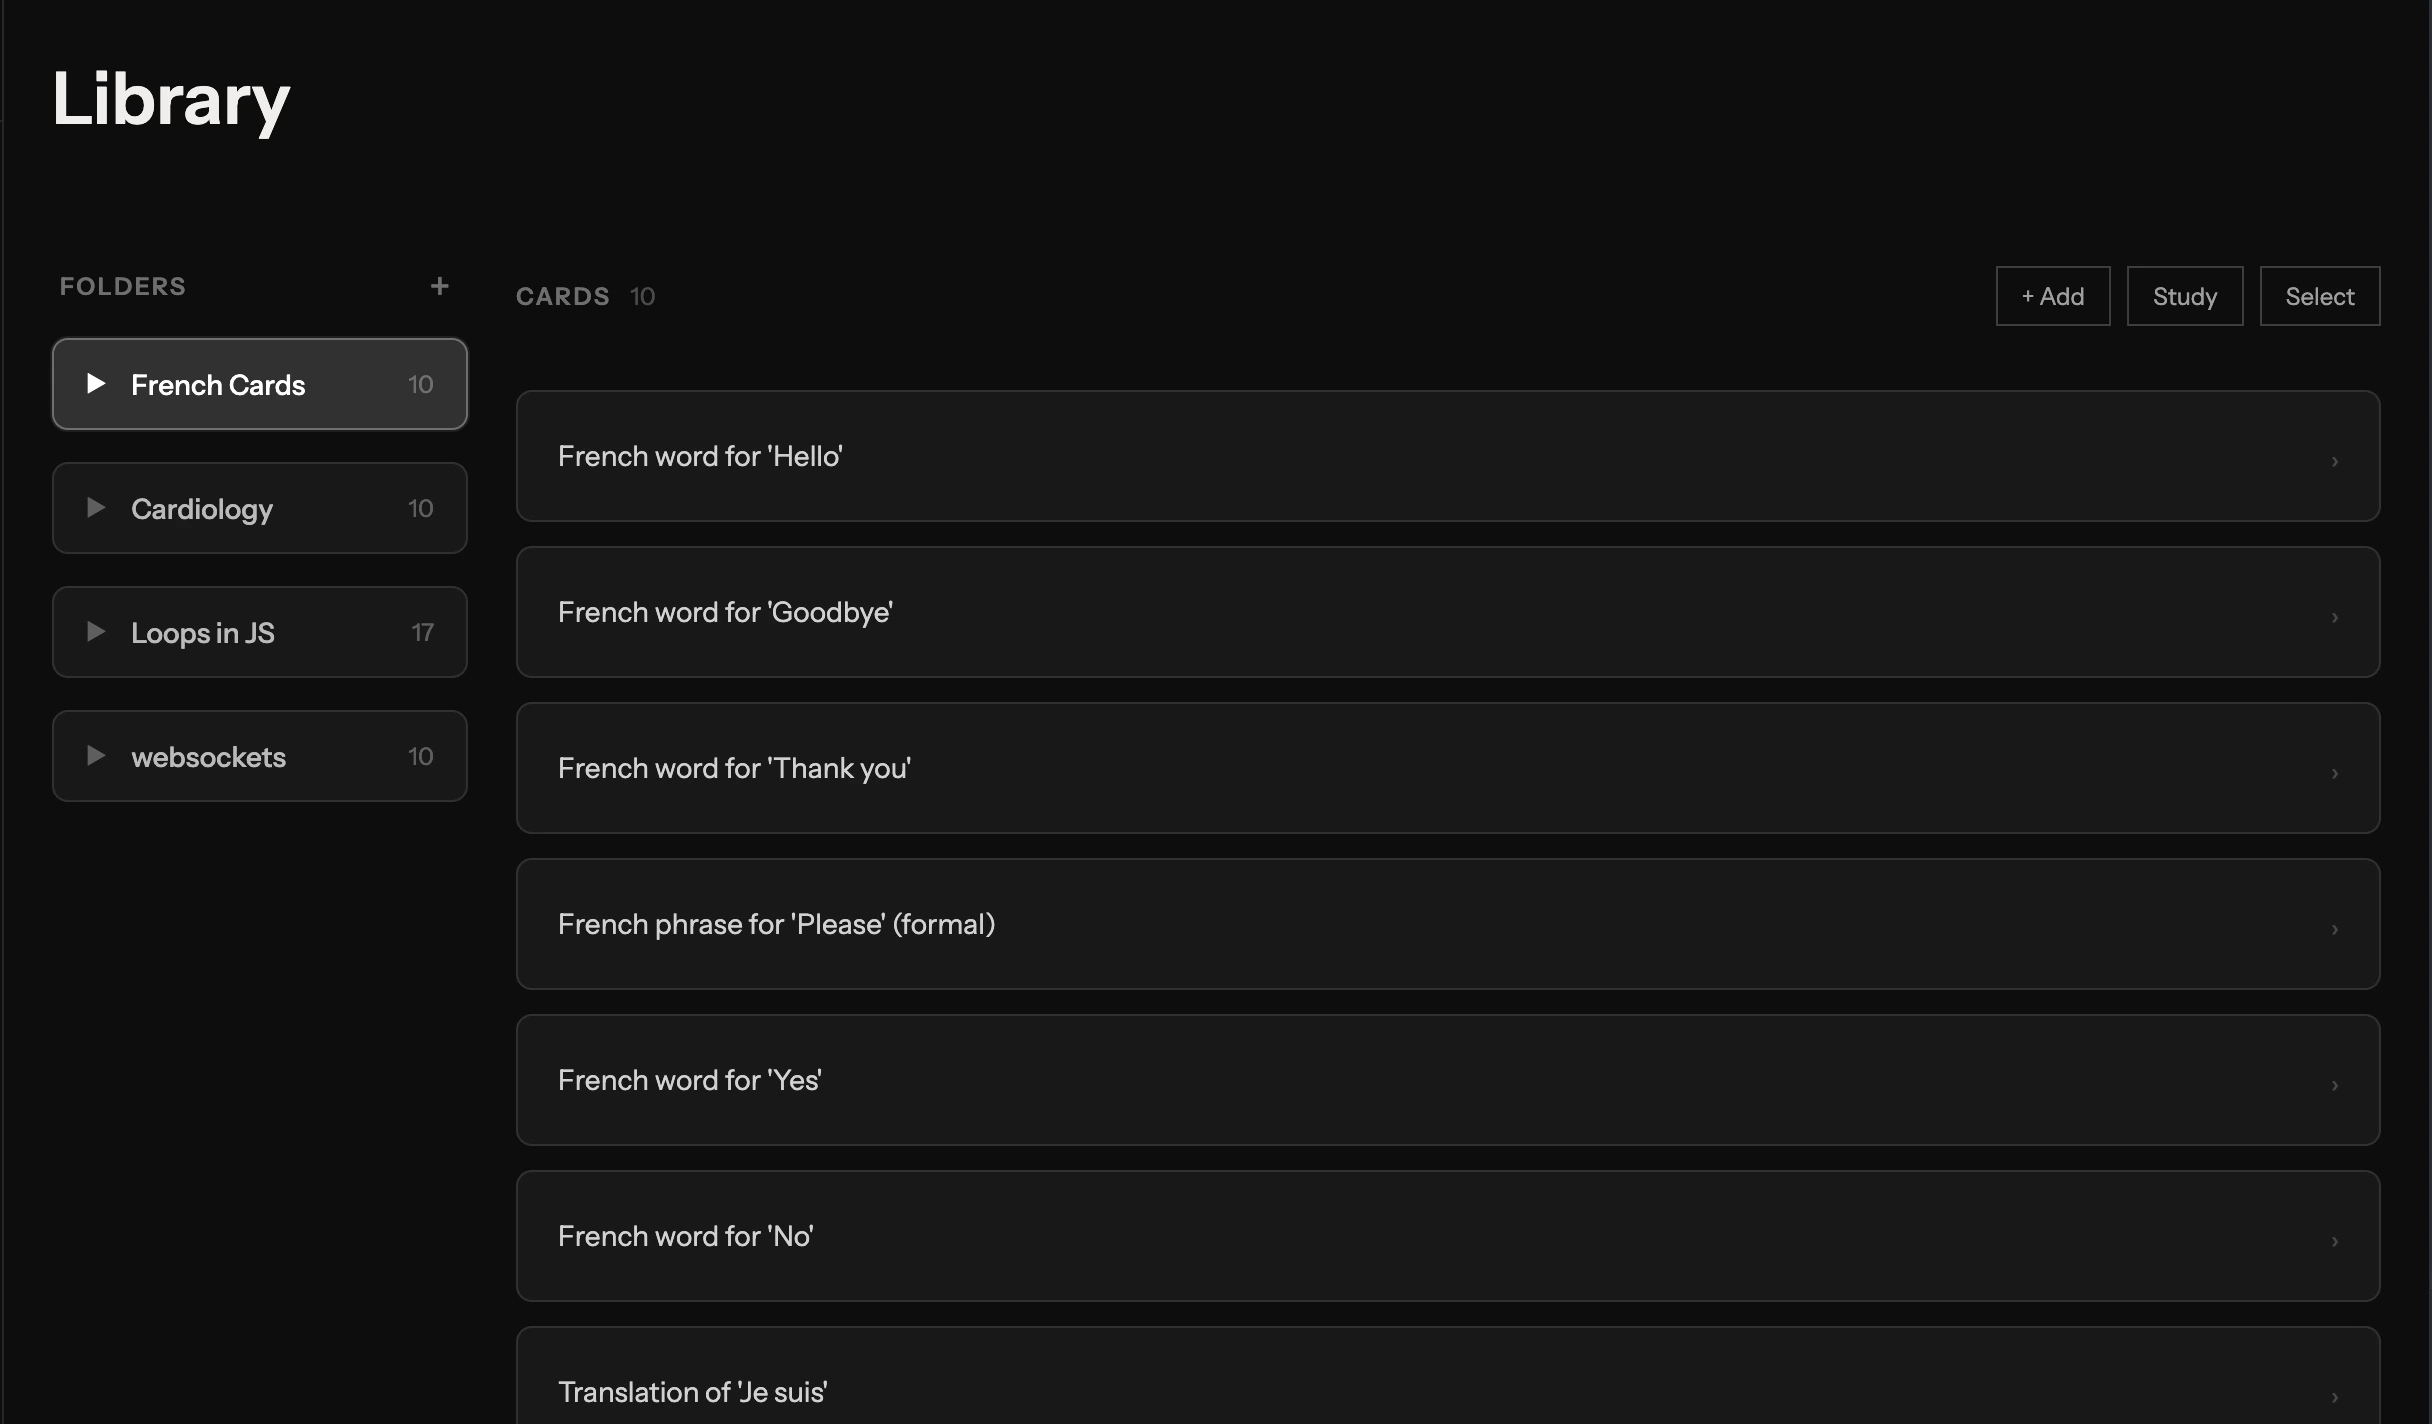Open the Loops in JS folder
Viewport: 2432px width, 1424px height.
pos(203,633)
